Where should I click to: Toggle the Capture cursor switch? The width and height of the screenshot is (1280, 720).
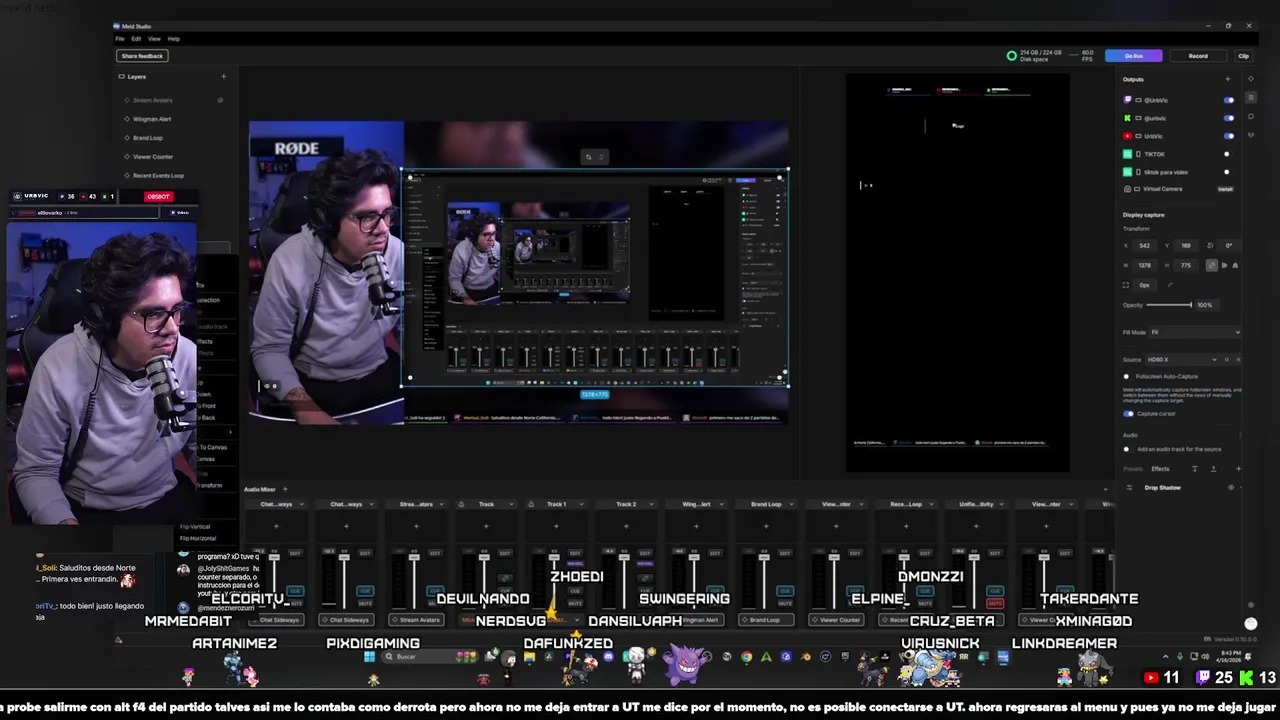[x=1129, y=414]
